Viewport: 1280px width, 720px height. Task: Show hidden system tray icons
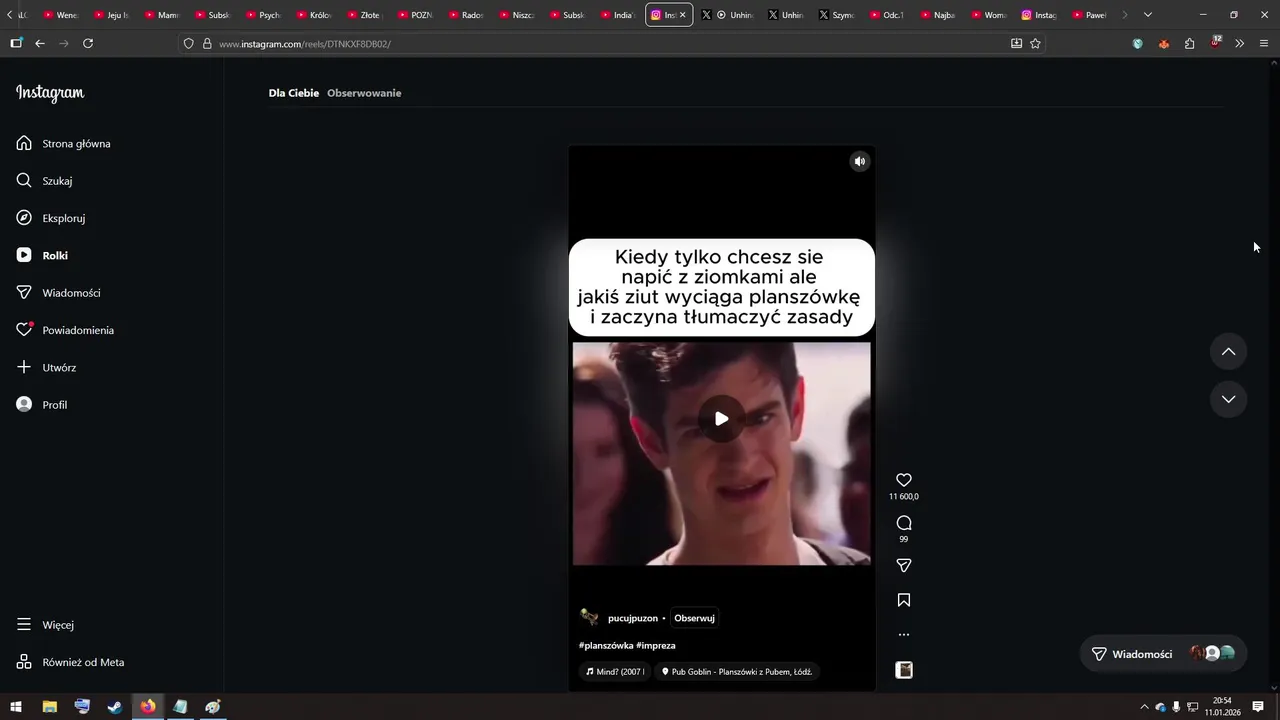click(1144, 707)
